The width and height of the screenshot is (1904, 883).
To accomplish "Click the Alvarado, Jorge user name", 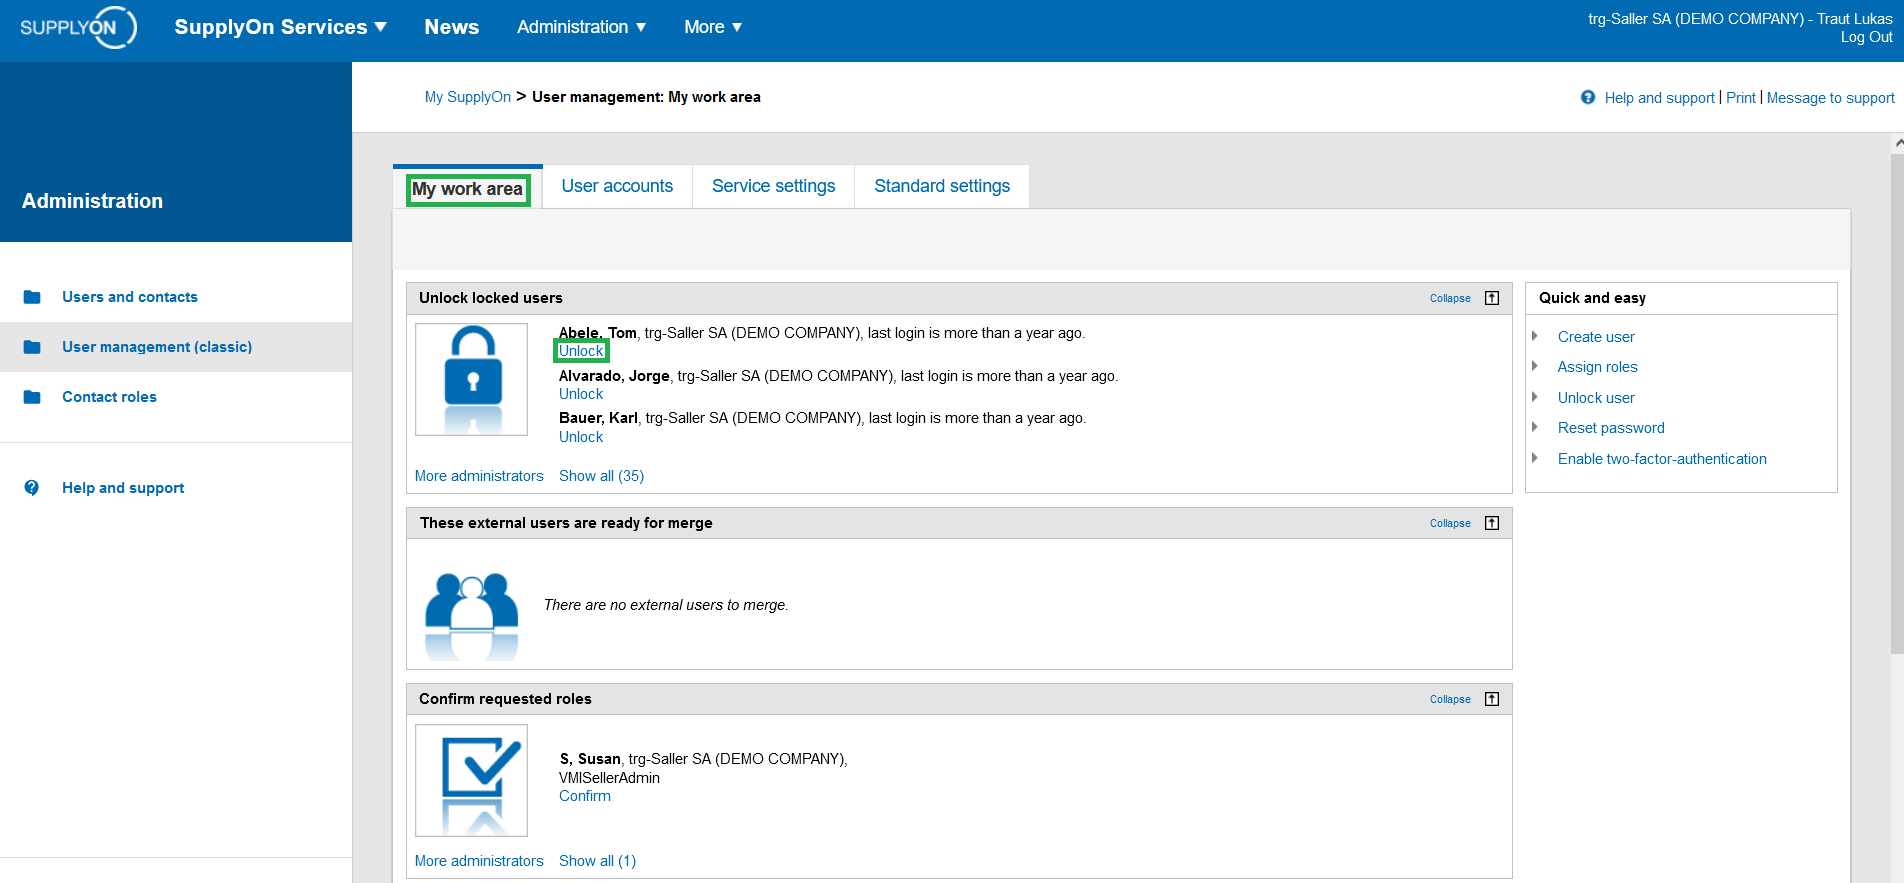I will click(x=614, y=376).
